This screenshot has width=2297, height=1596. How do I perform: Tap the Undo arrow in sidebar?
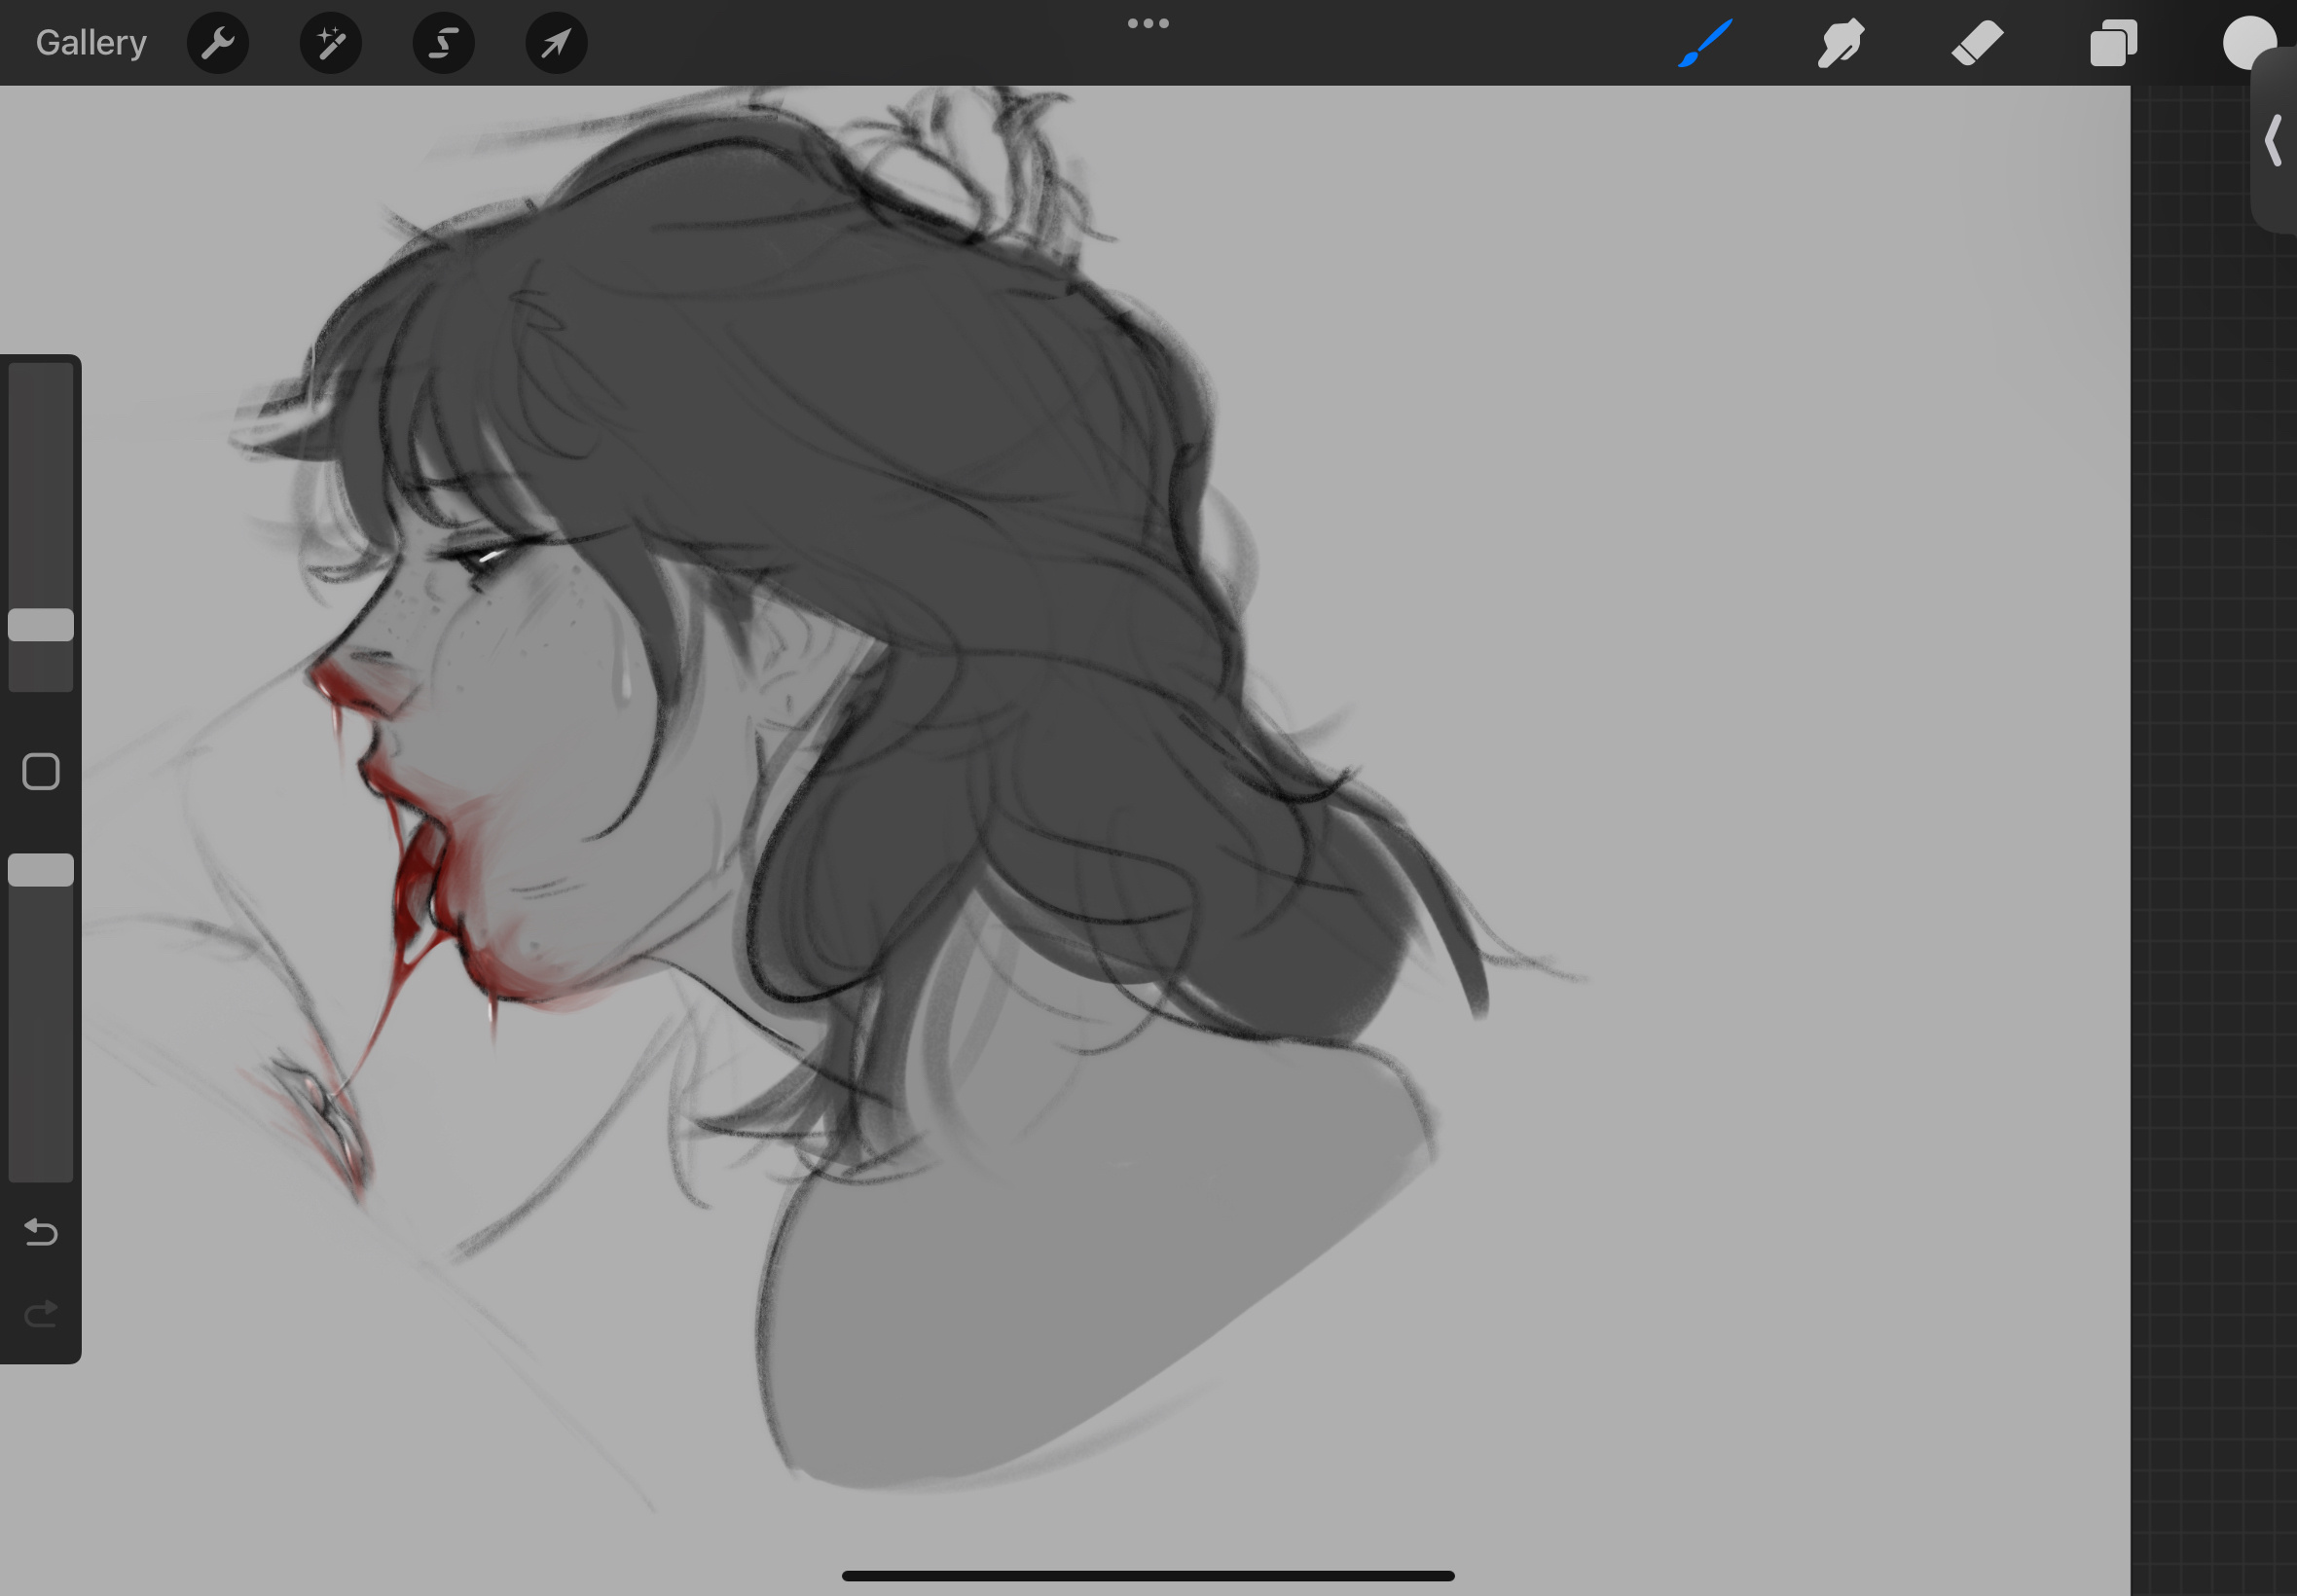coord(41,1232)
